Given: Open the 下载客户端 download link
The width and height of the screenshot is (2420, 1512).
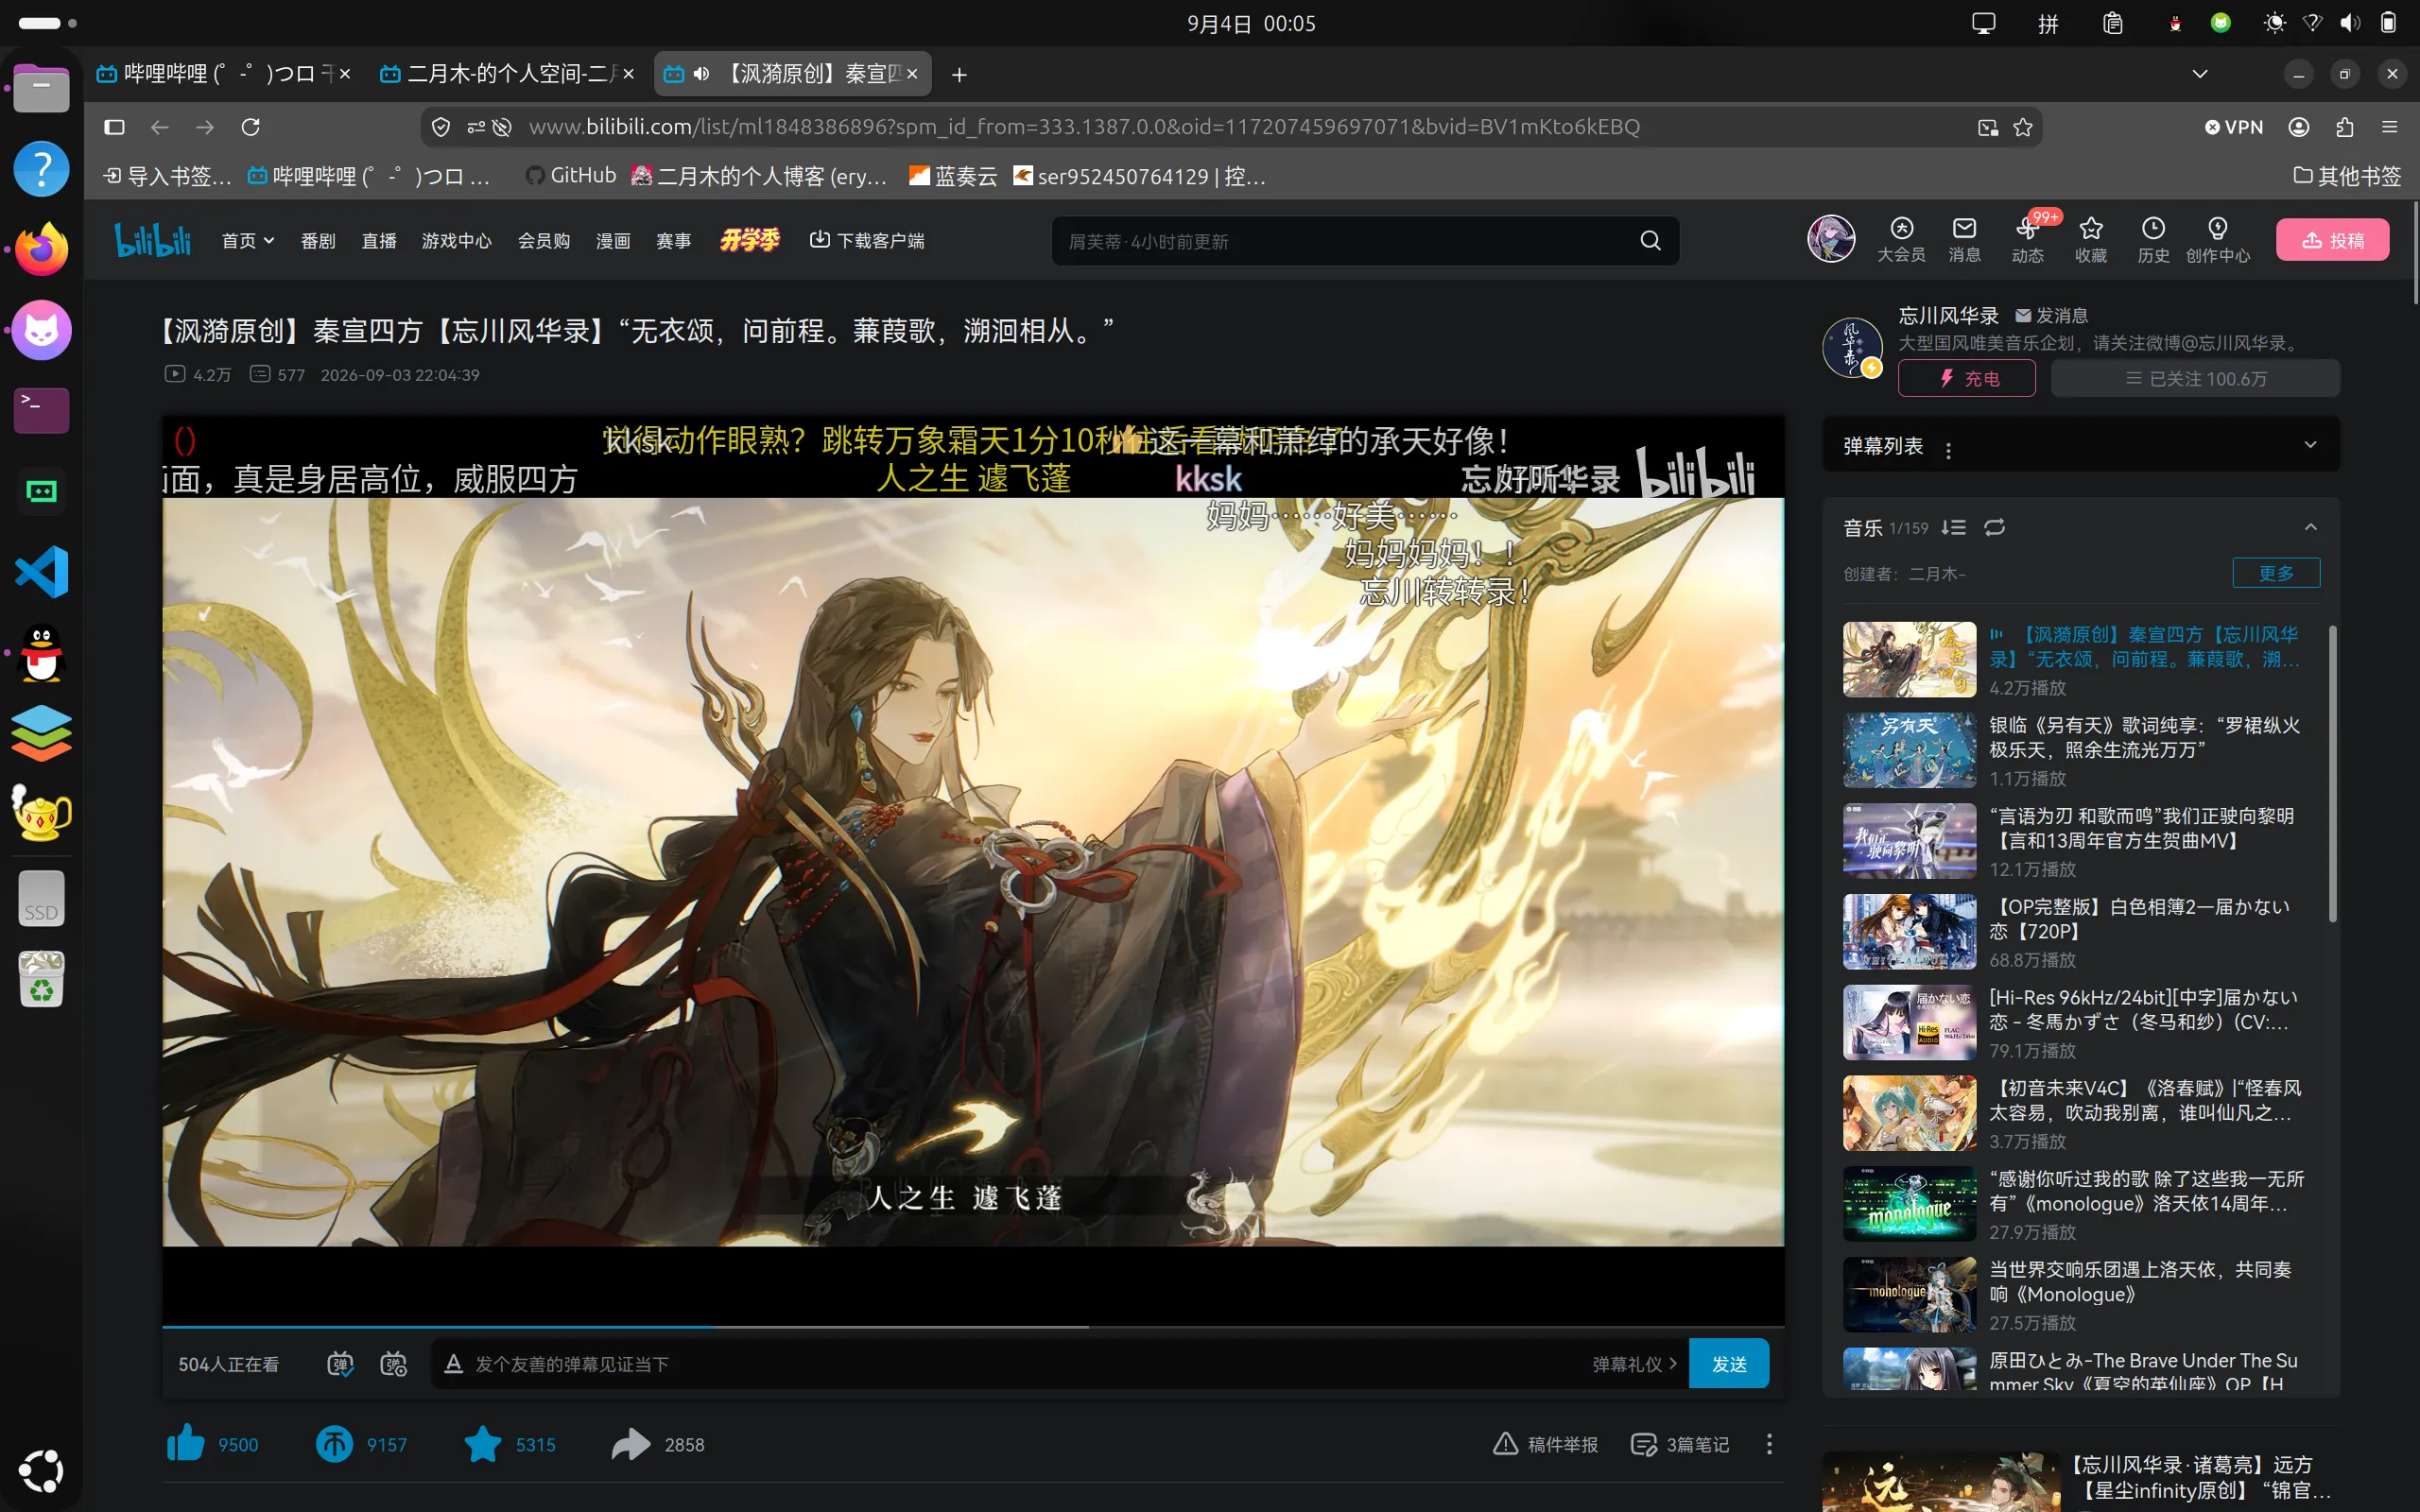Looking at the screenshot, I should [x=866, y=241].
